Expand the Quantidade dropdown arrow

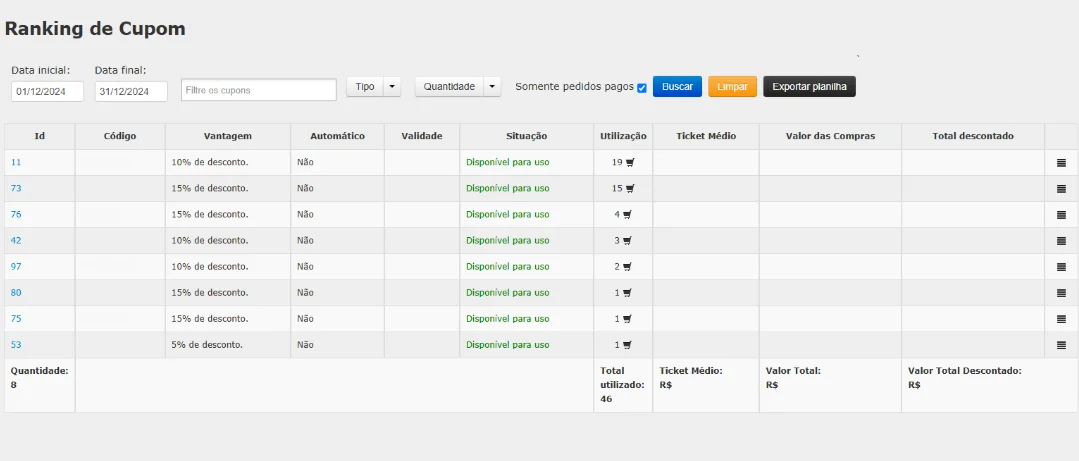(x=492, y=87)
